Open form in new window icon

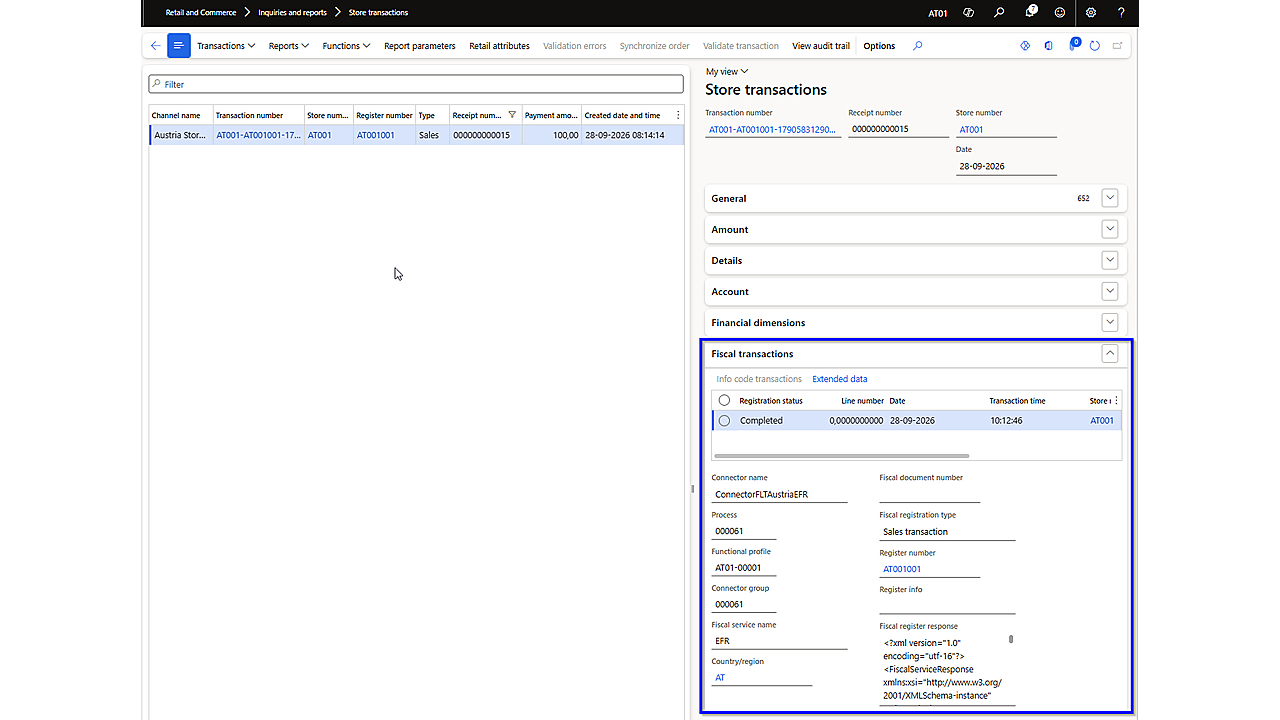pos(1117,46)
